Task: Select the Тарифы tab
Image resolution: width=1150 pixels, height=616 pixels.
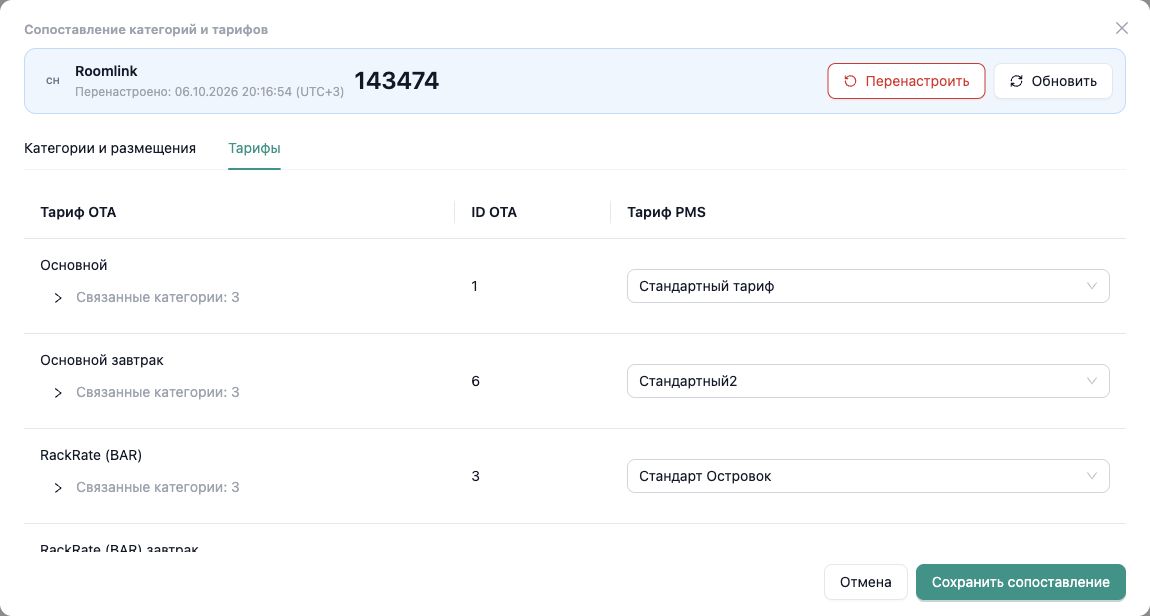Action: (x=254, y=148)
